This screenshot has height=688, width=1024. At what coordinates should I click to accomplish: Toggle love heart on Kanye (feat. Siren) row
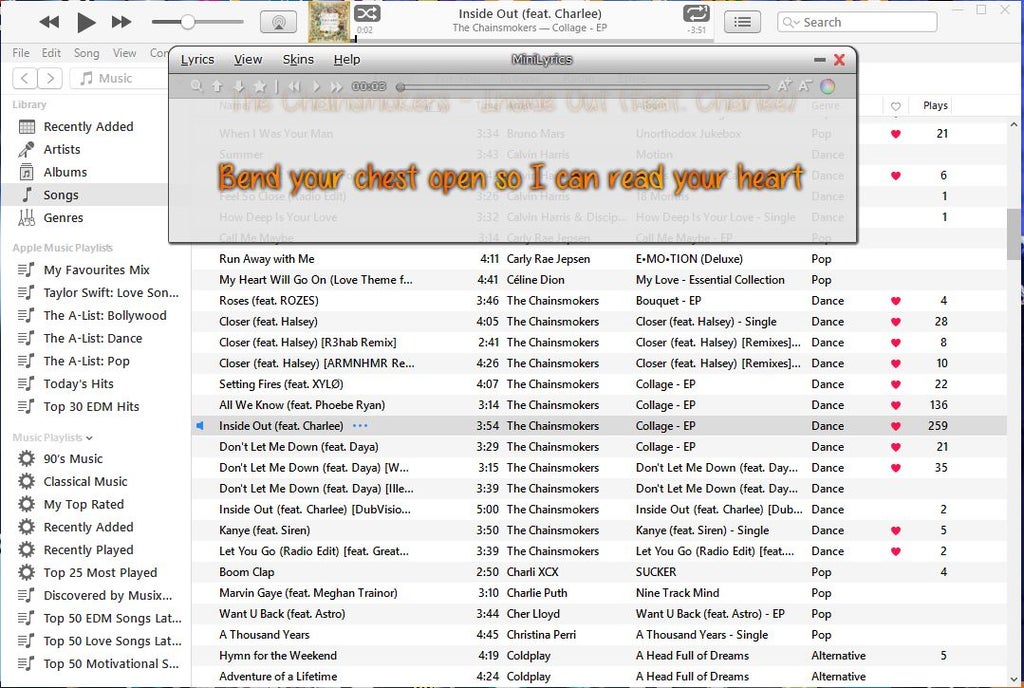895,531
